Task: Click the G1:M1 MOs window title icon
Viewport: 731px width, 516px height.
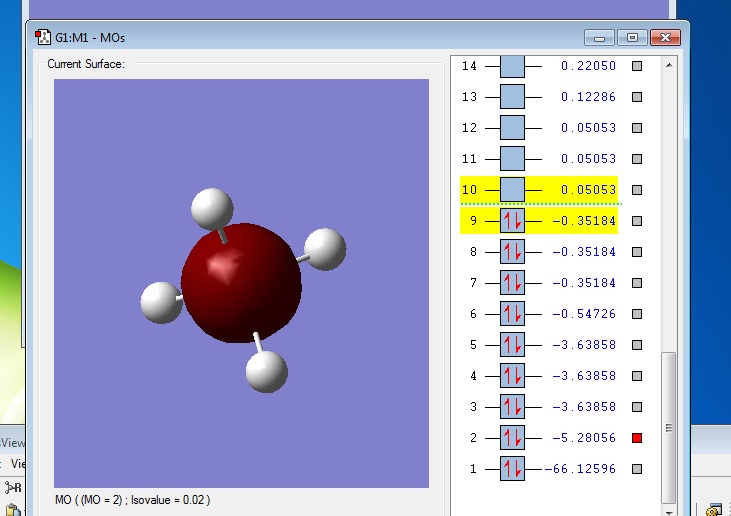Action: (x=44, y=38)
